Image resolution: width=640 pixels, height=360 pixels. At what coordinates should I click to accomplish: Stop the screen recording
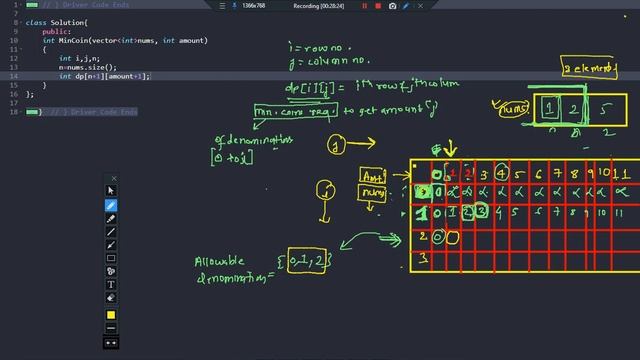coord(378,6)
